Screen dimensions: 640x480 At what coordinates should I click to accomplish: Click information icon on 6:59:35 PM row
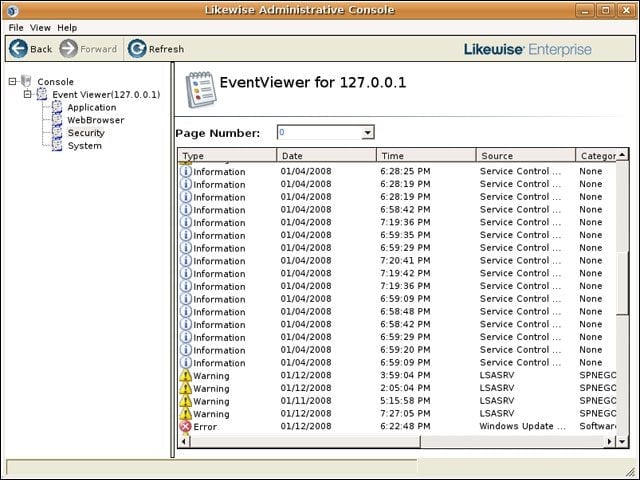click(186, 235)
